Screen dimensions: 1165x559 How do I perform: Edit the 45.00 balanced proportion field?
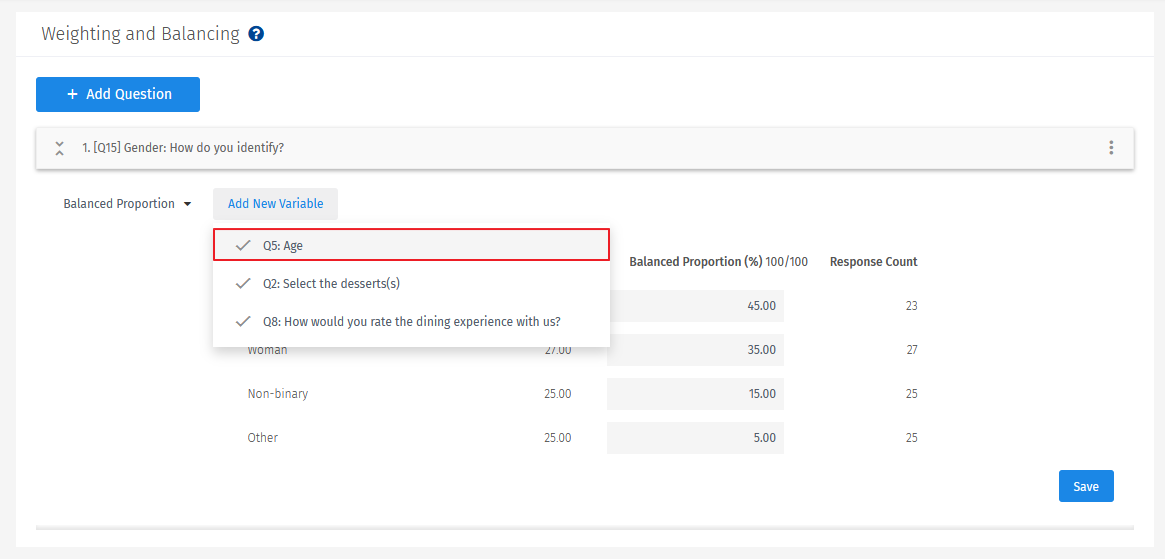point(696,306)
